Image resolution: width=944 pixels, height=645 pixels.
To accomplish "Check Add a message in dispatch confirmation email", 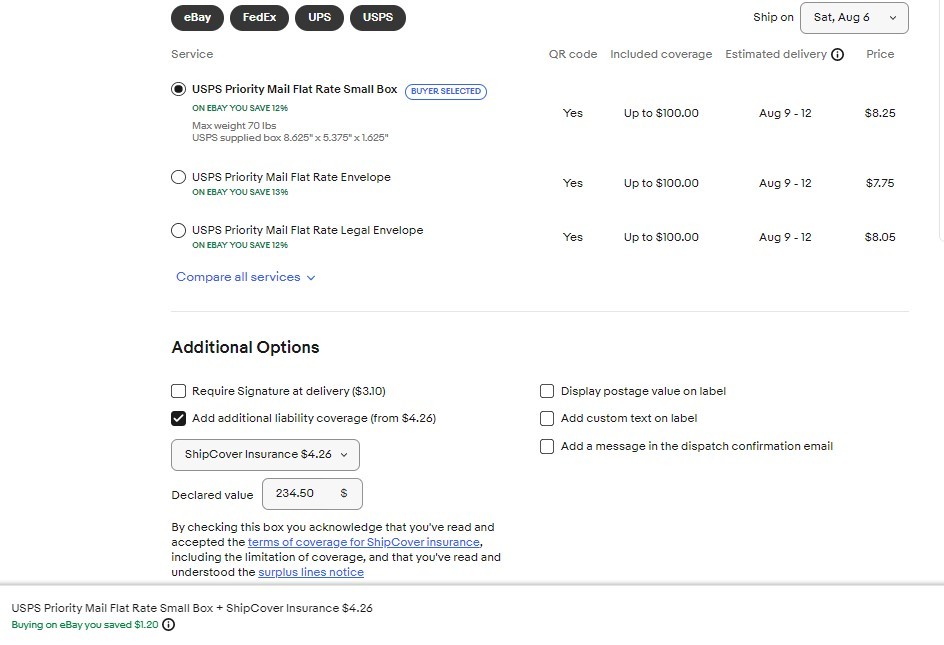I will pyautogui.click(x=547, y=446).
